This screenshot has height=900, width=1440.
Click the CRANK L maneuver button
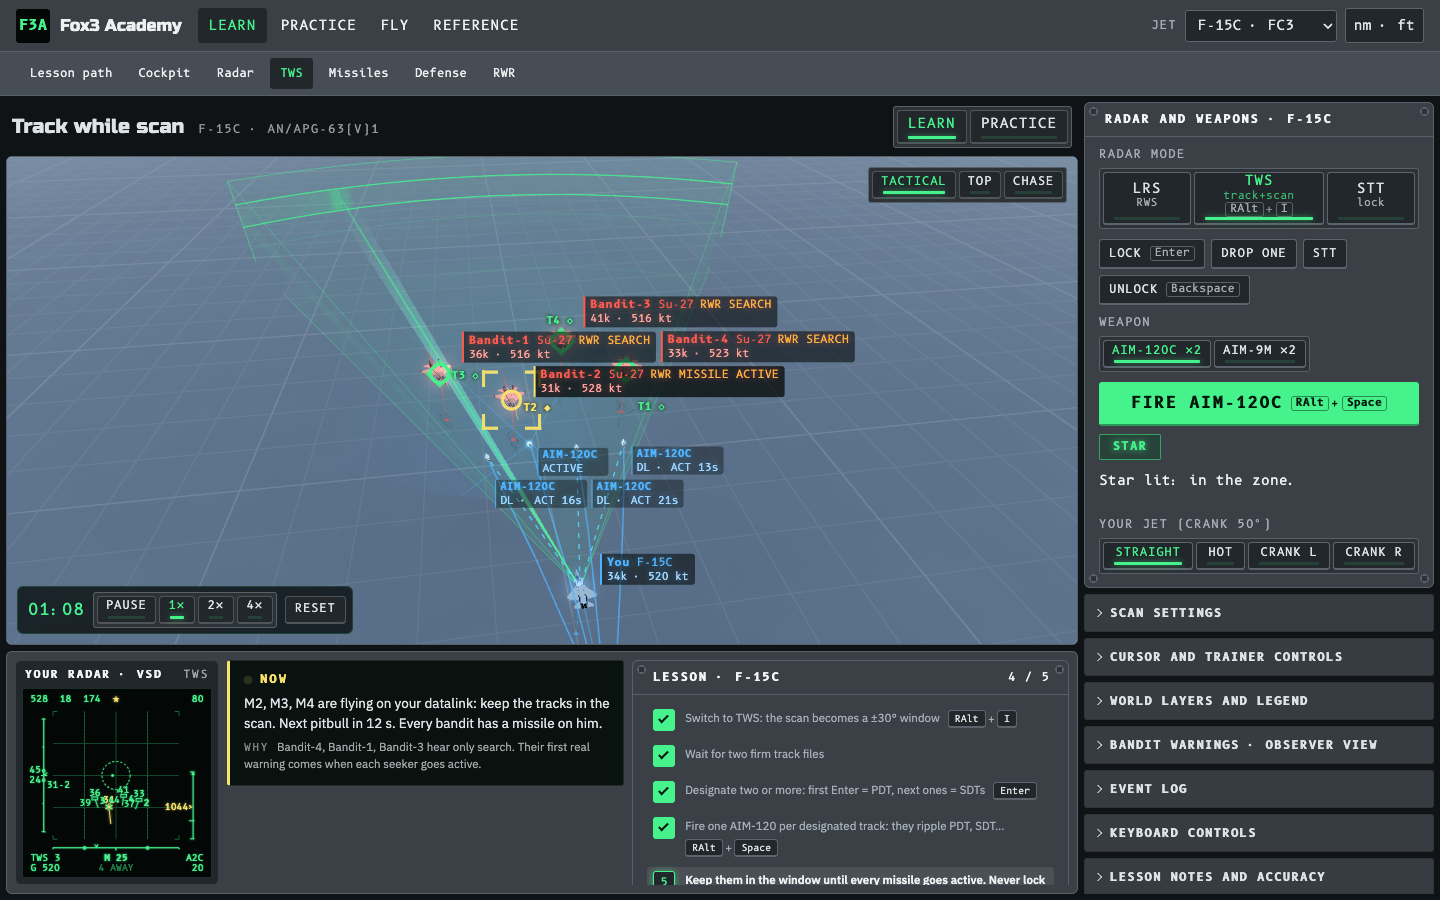coord(1289,554)
